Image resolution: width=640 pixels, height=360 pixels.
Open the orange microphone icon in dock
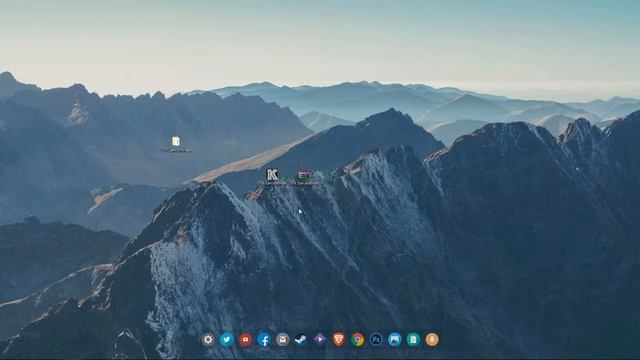coord(432,340)
